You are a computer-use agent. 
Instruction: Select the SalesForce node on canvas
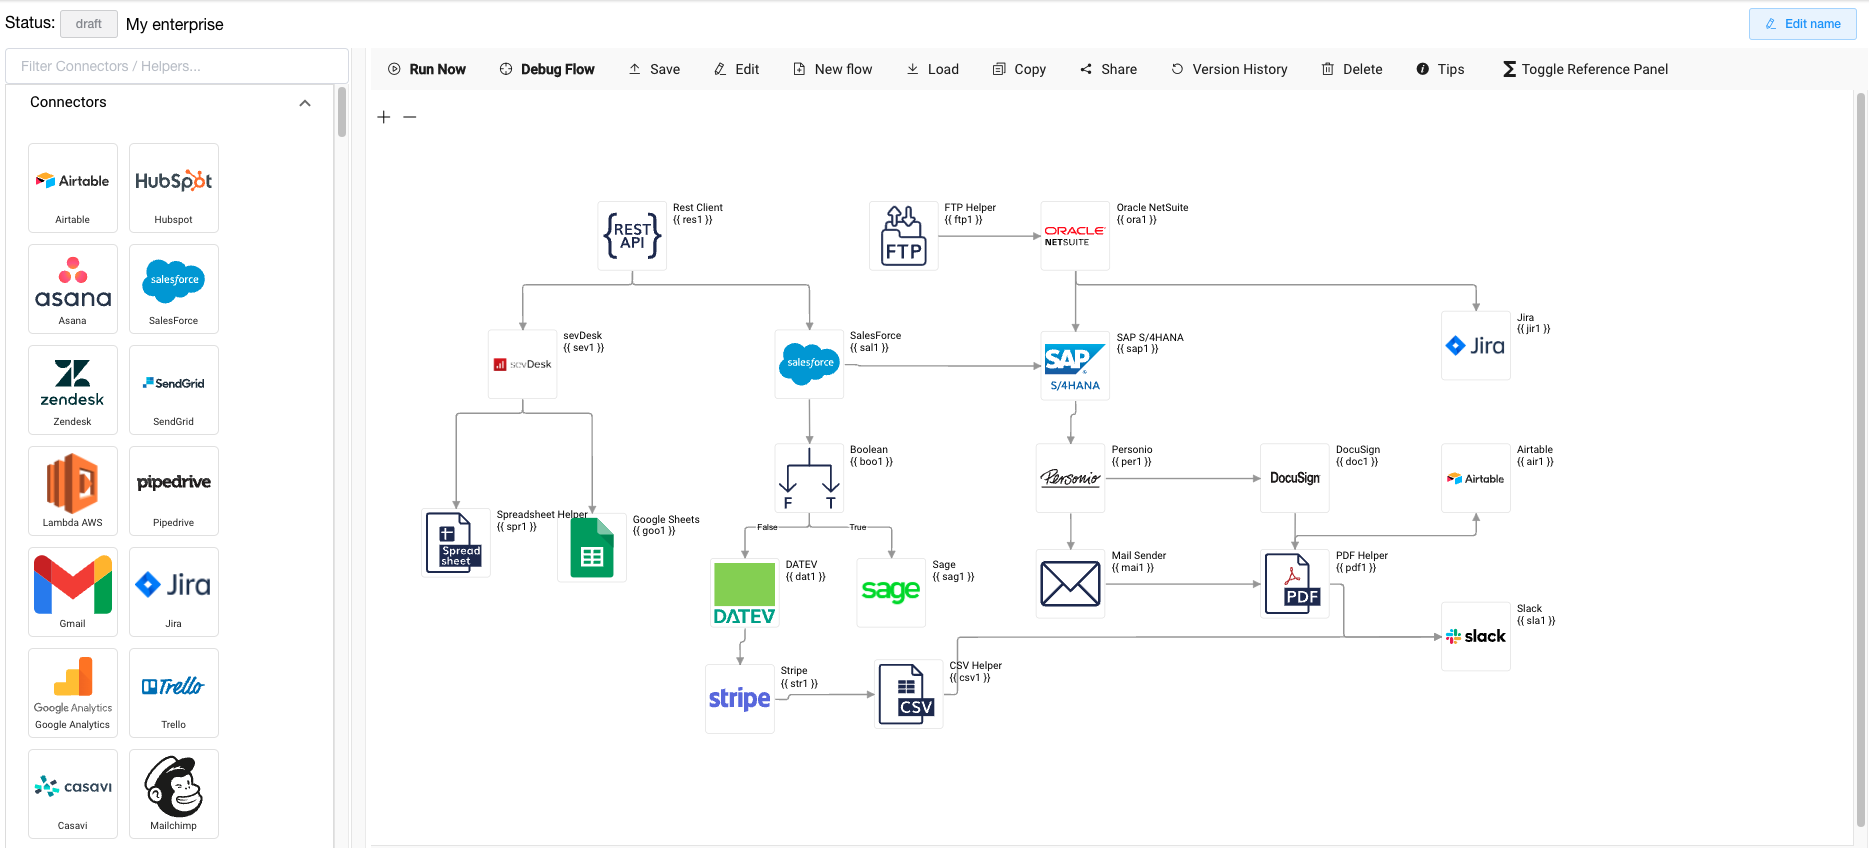[x=810, y=364]
